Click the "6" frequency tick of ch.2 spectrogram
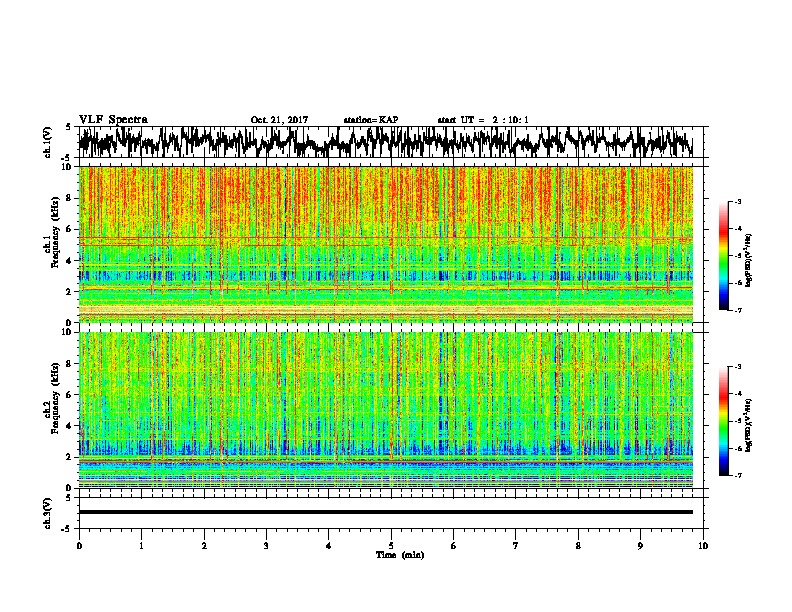 tap(70, 394)
